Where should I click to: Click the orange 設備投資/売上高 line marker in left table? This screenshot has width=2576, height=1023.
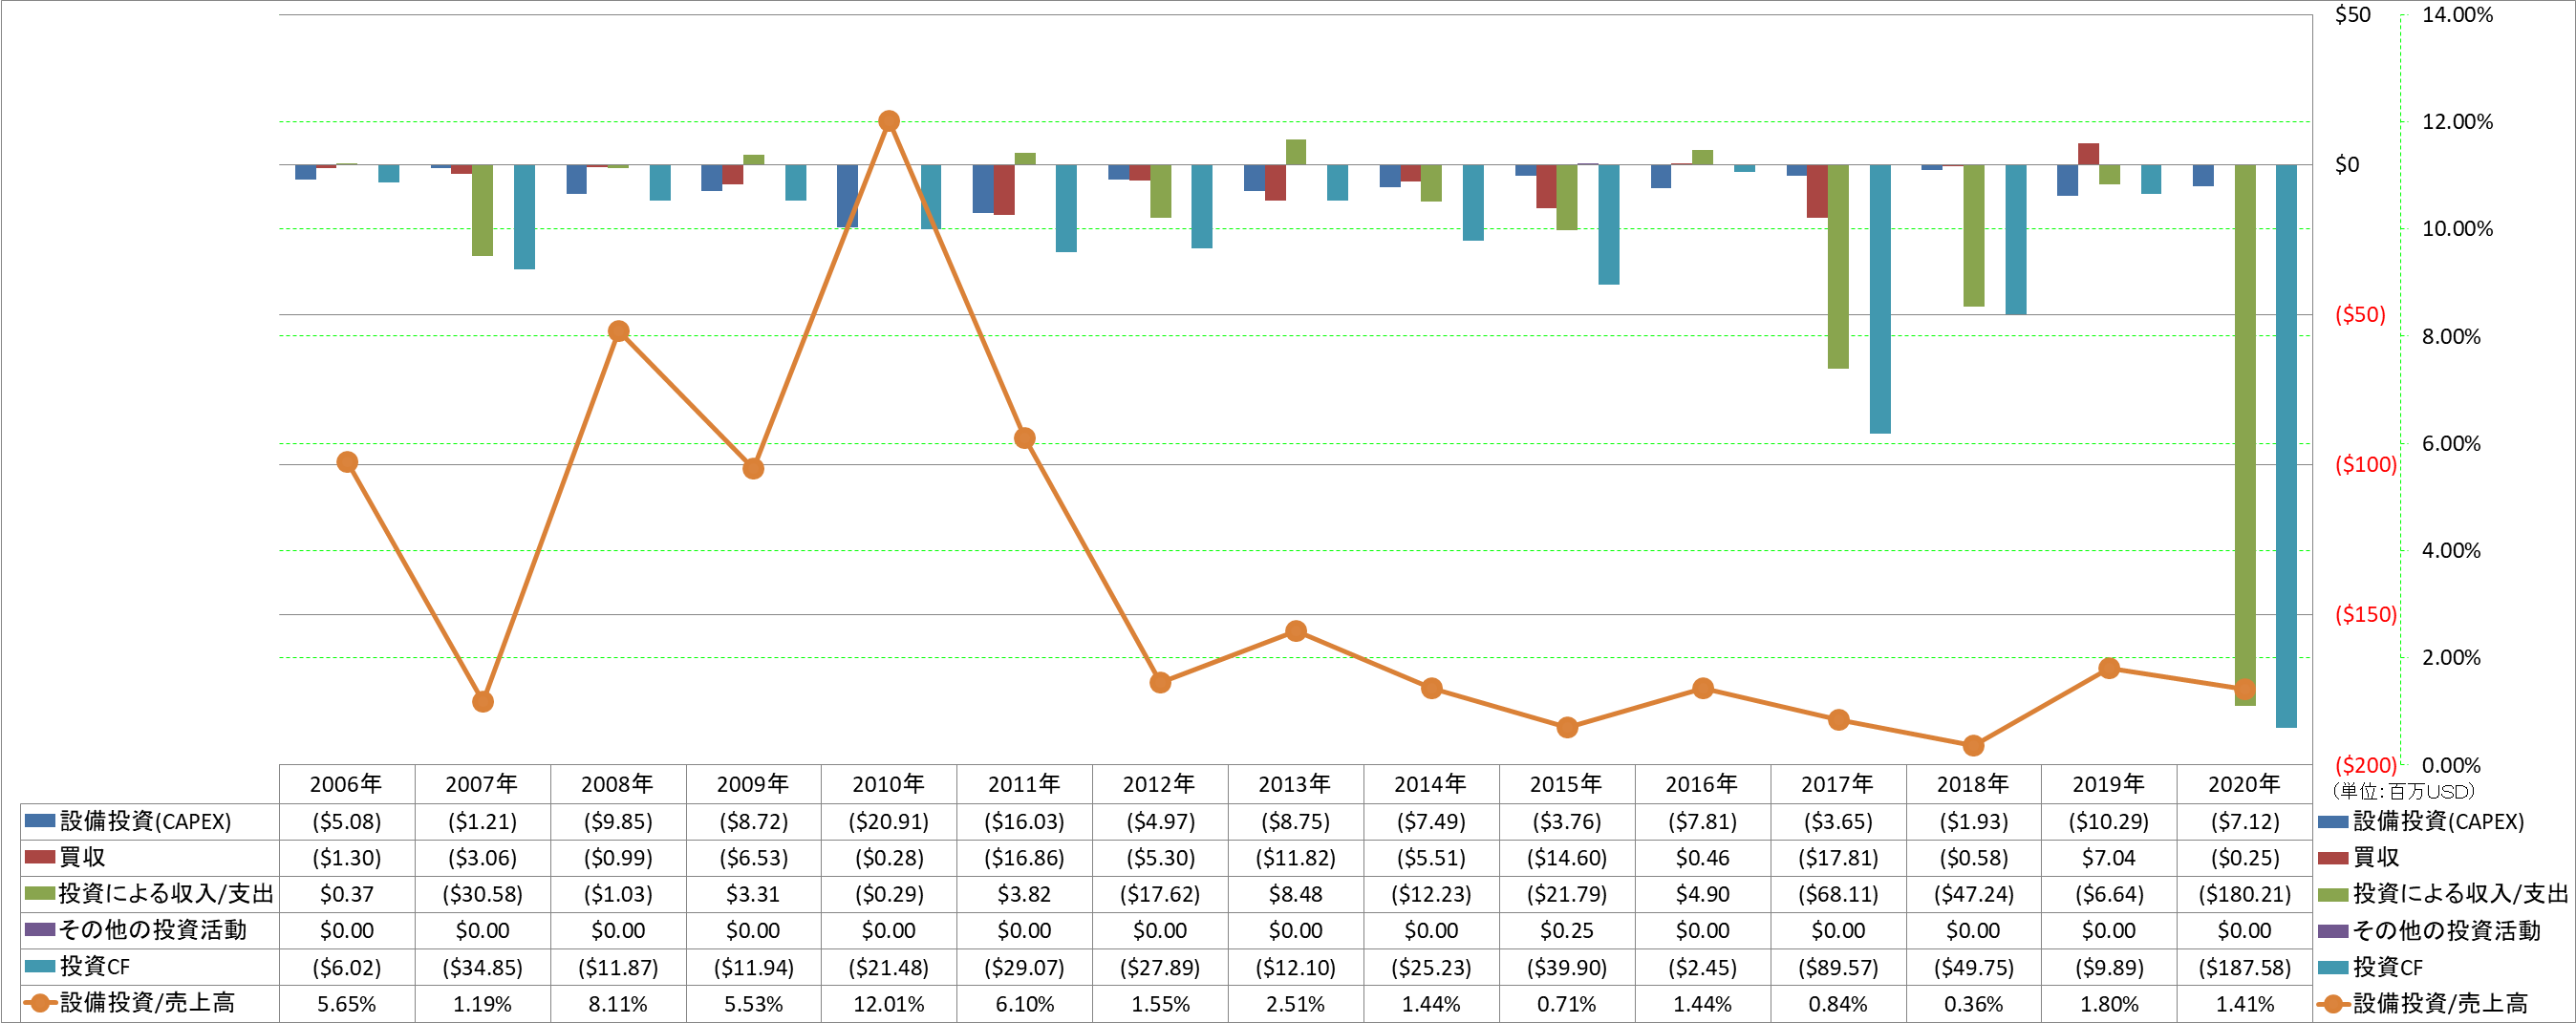[x=40, y=1003]
